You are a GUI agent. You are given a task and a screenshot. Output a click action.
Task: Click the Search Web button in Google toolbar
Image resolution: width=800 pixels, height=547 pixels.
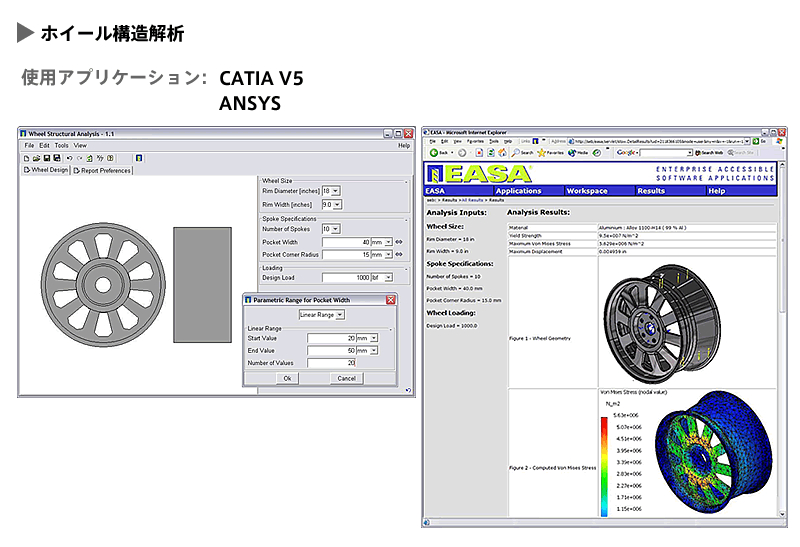(709, 153)
